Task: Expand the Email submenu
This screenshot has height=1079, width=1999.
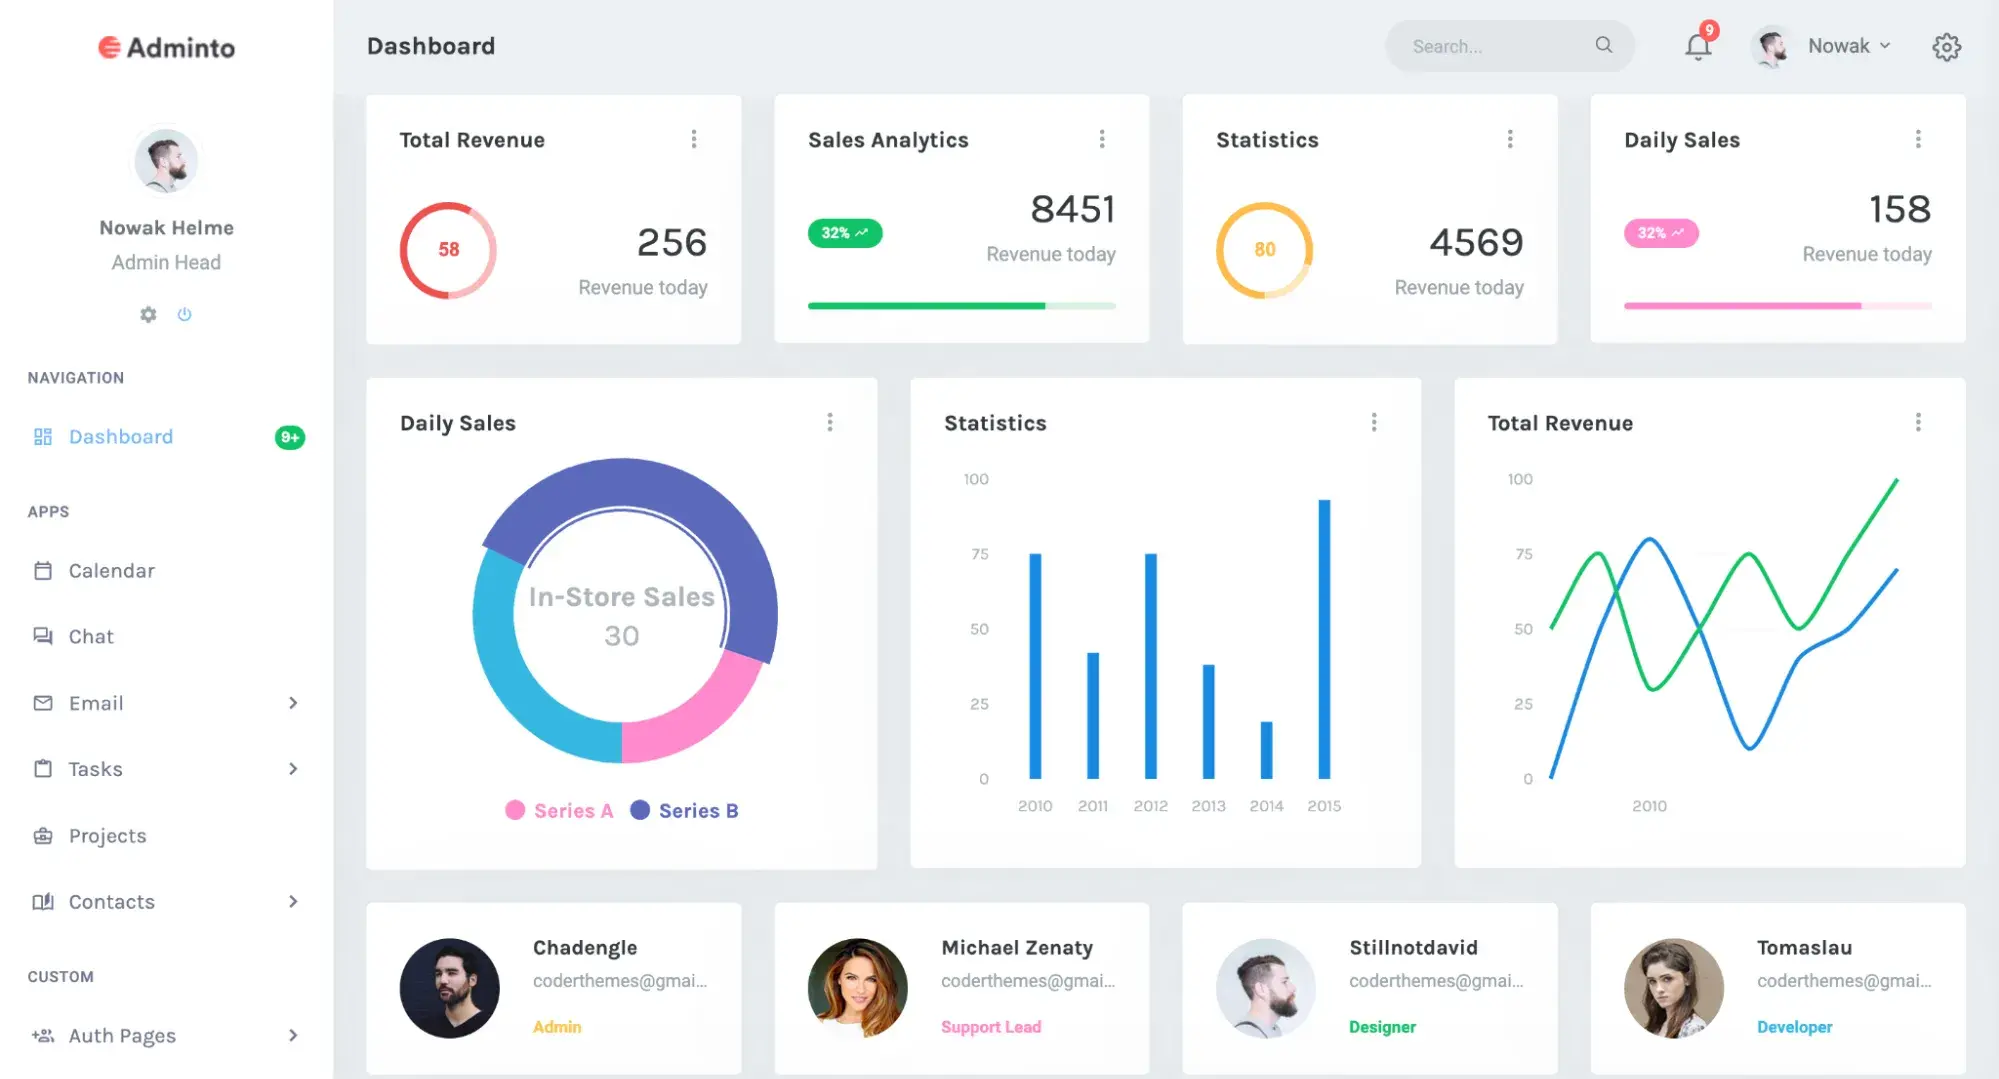Action: [292, 703]
